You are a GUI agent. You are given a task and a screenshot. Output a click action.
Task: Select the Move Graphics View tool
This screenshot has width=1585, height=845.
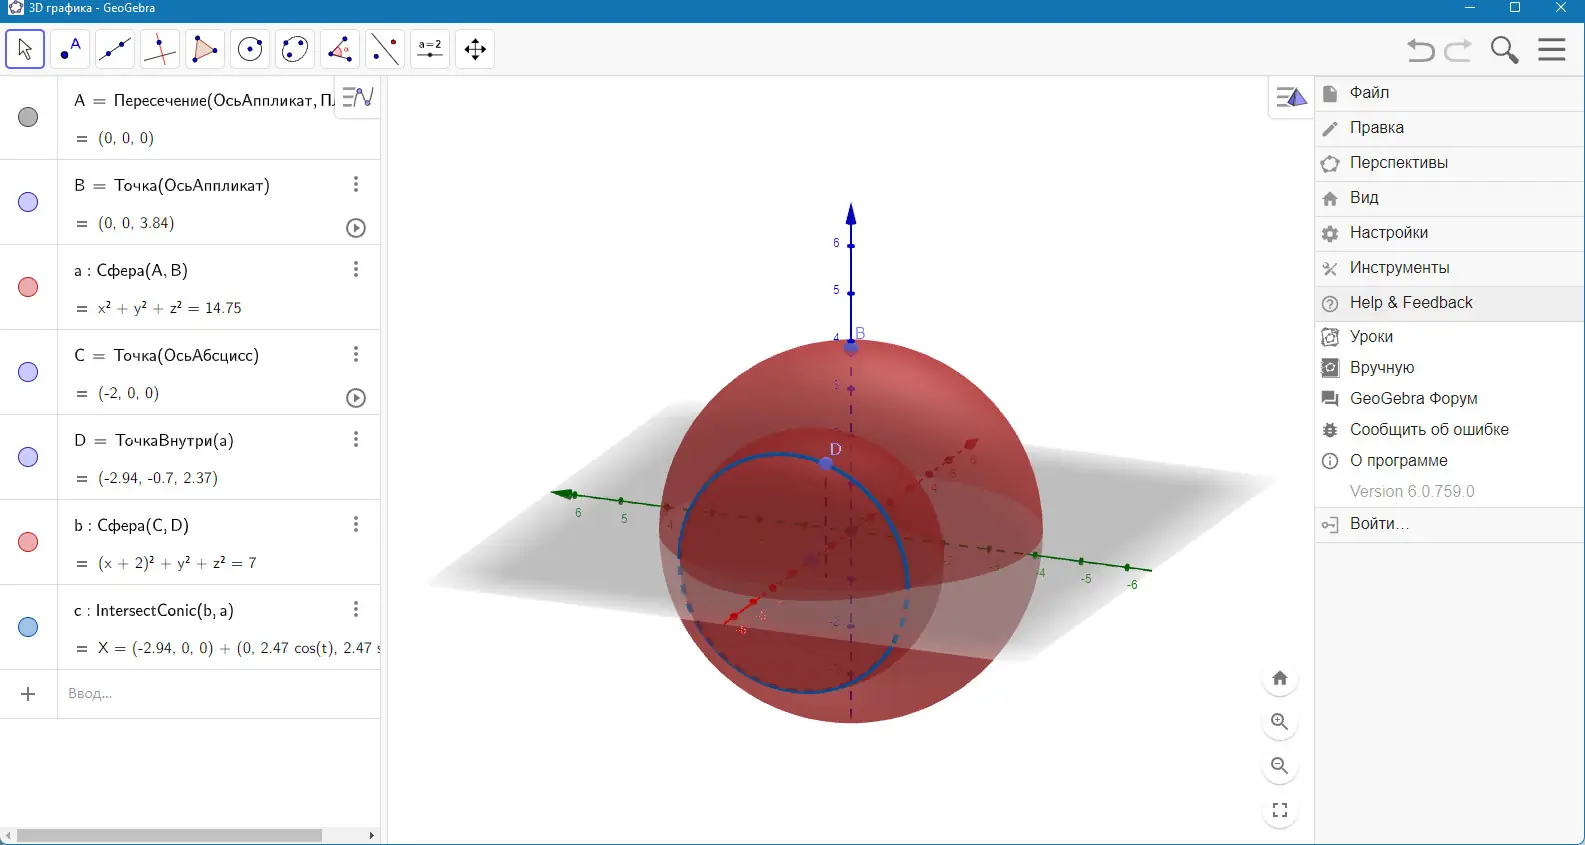pyautogui.click(x=475, y=49)
